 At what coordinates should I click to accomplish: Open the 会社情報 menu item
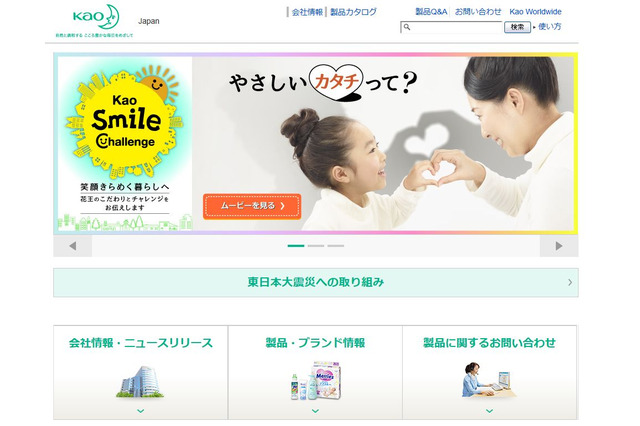point(307,12)
